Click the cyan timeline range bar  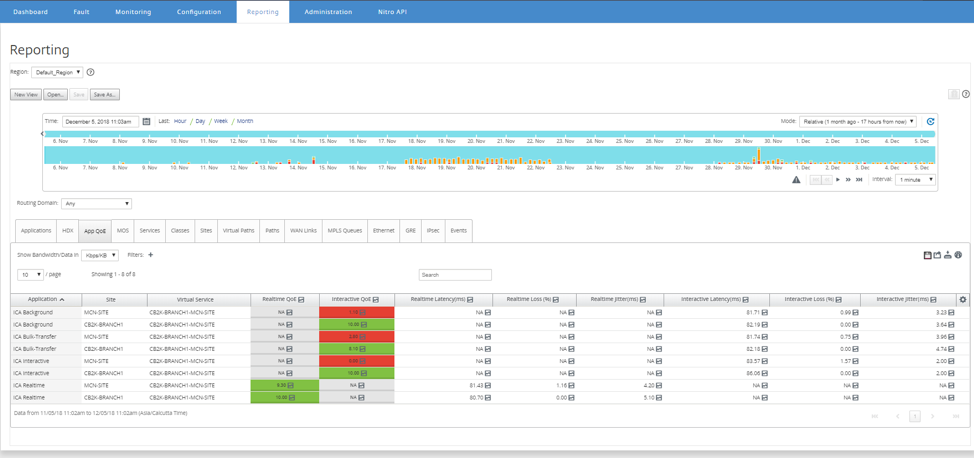(489, 134)
